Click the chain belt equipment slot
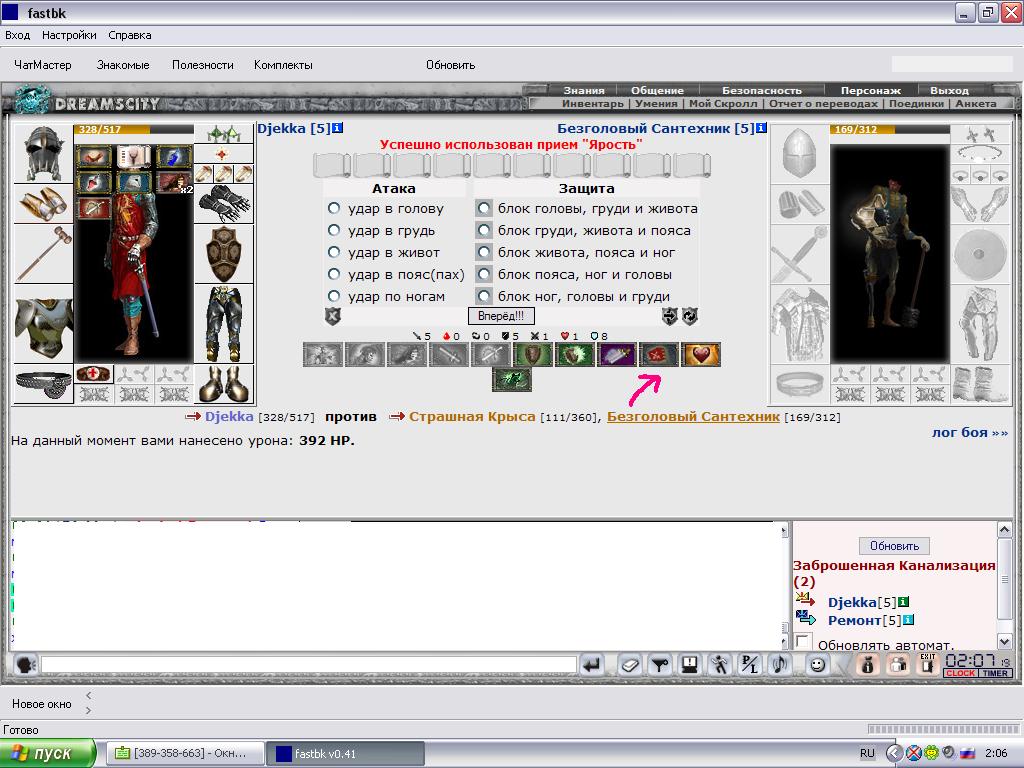 coord(43,384)
